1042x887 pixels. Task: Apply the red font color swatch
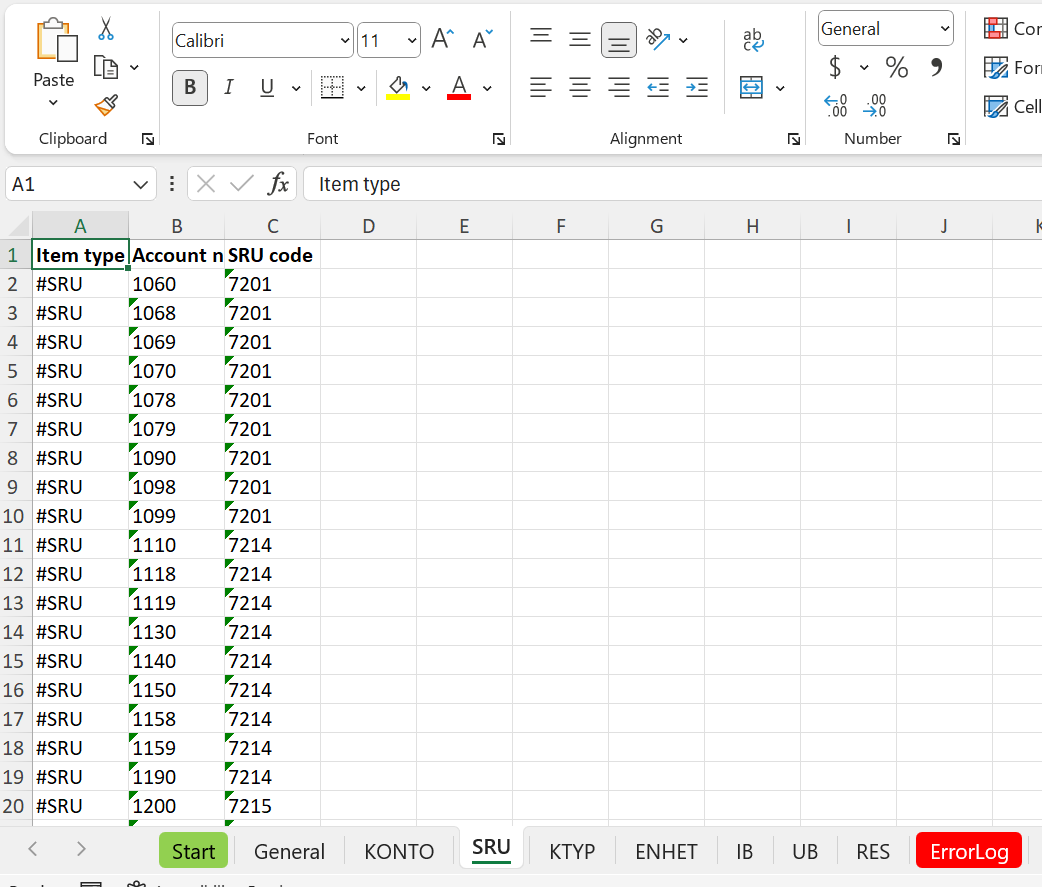click(x=458, y=88)
